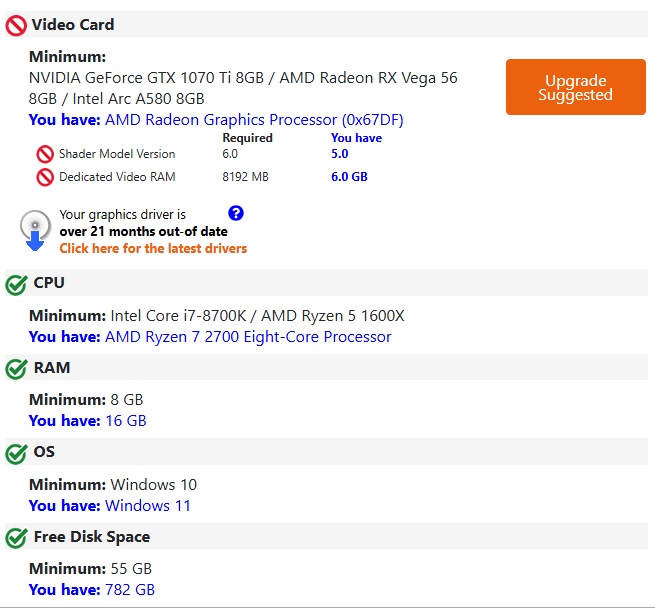This screenshot has height=608, width=655.
Task: Click the green check beside Free Disk Space
Action: pos(16,538)
